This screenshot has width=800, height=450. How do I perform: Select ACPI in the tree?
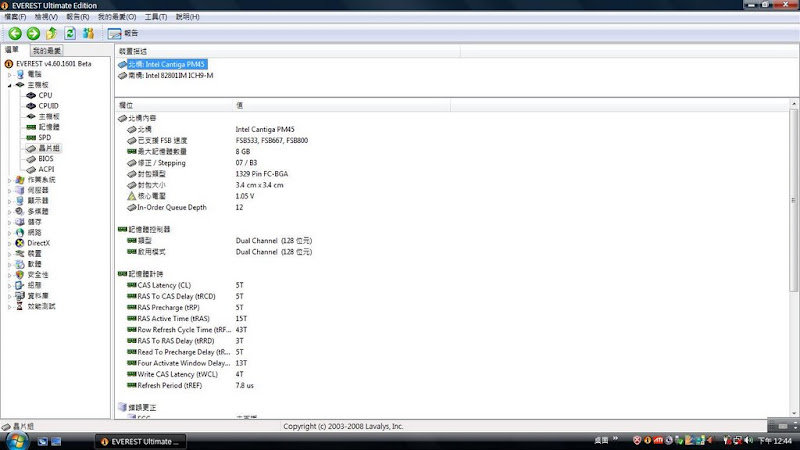46,169
